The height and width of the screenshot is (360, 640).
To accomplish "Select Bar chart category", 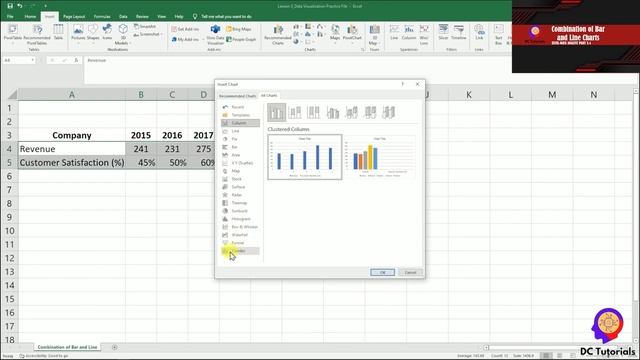I will (240, 147).
